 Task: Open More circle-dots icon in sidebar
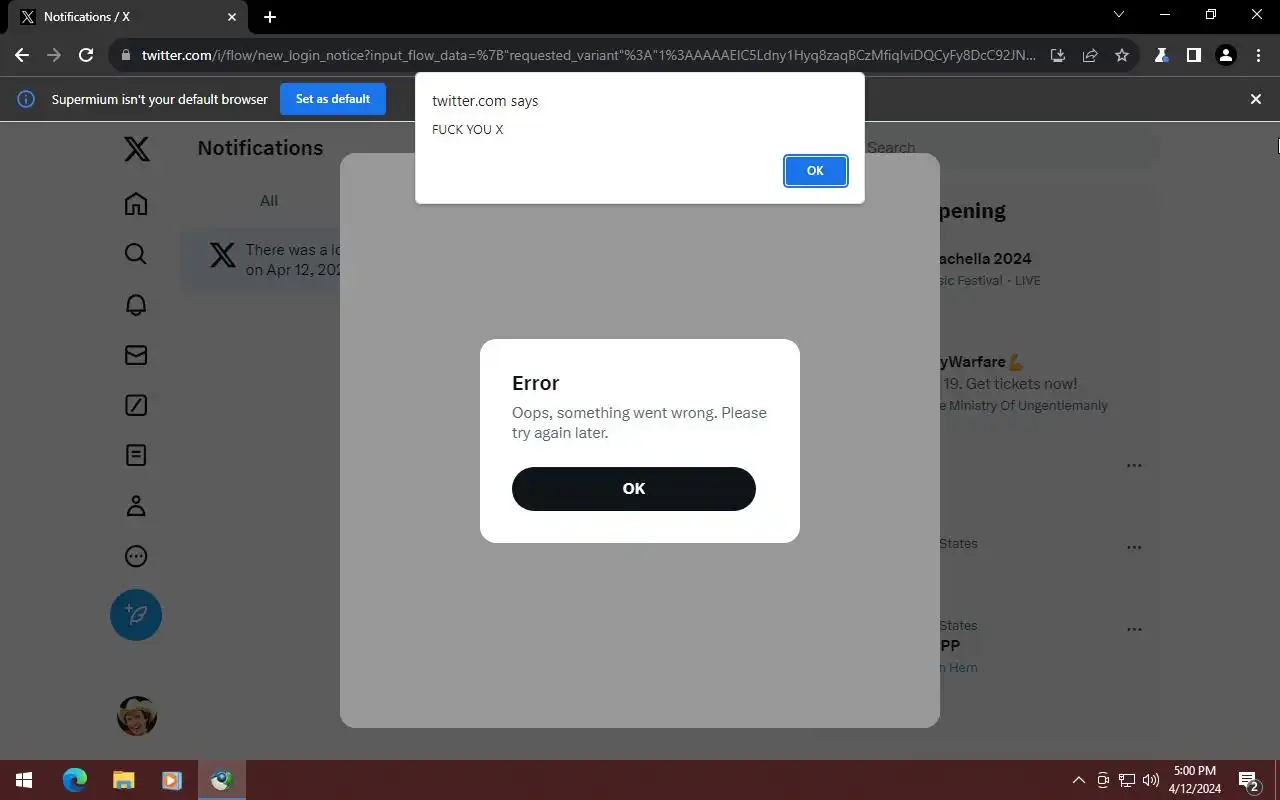coord(136,556)
